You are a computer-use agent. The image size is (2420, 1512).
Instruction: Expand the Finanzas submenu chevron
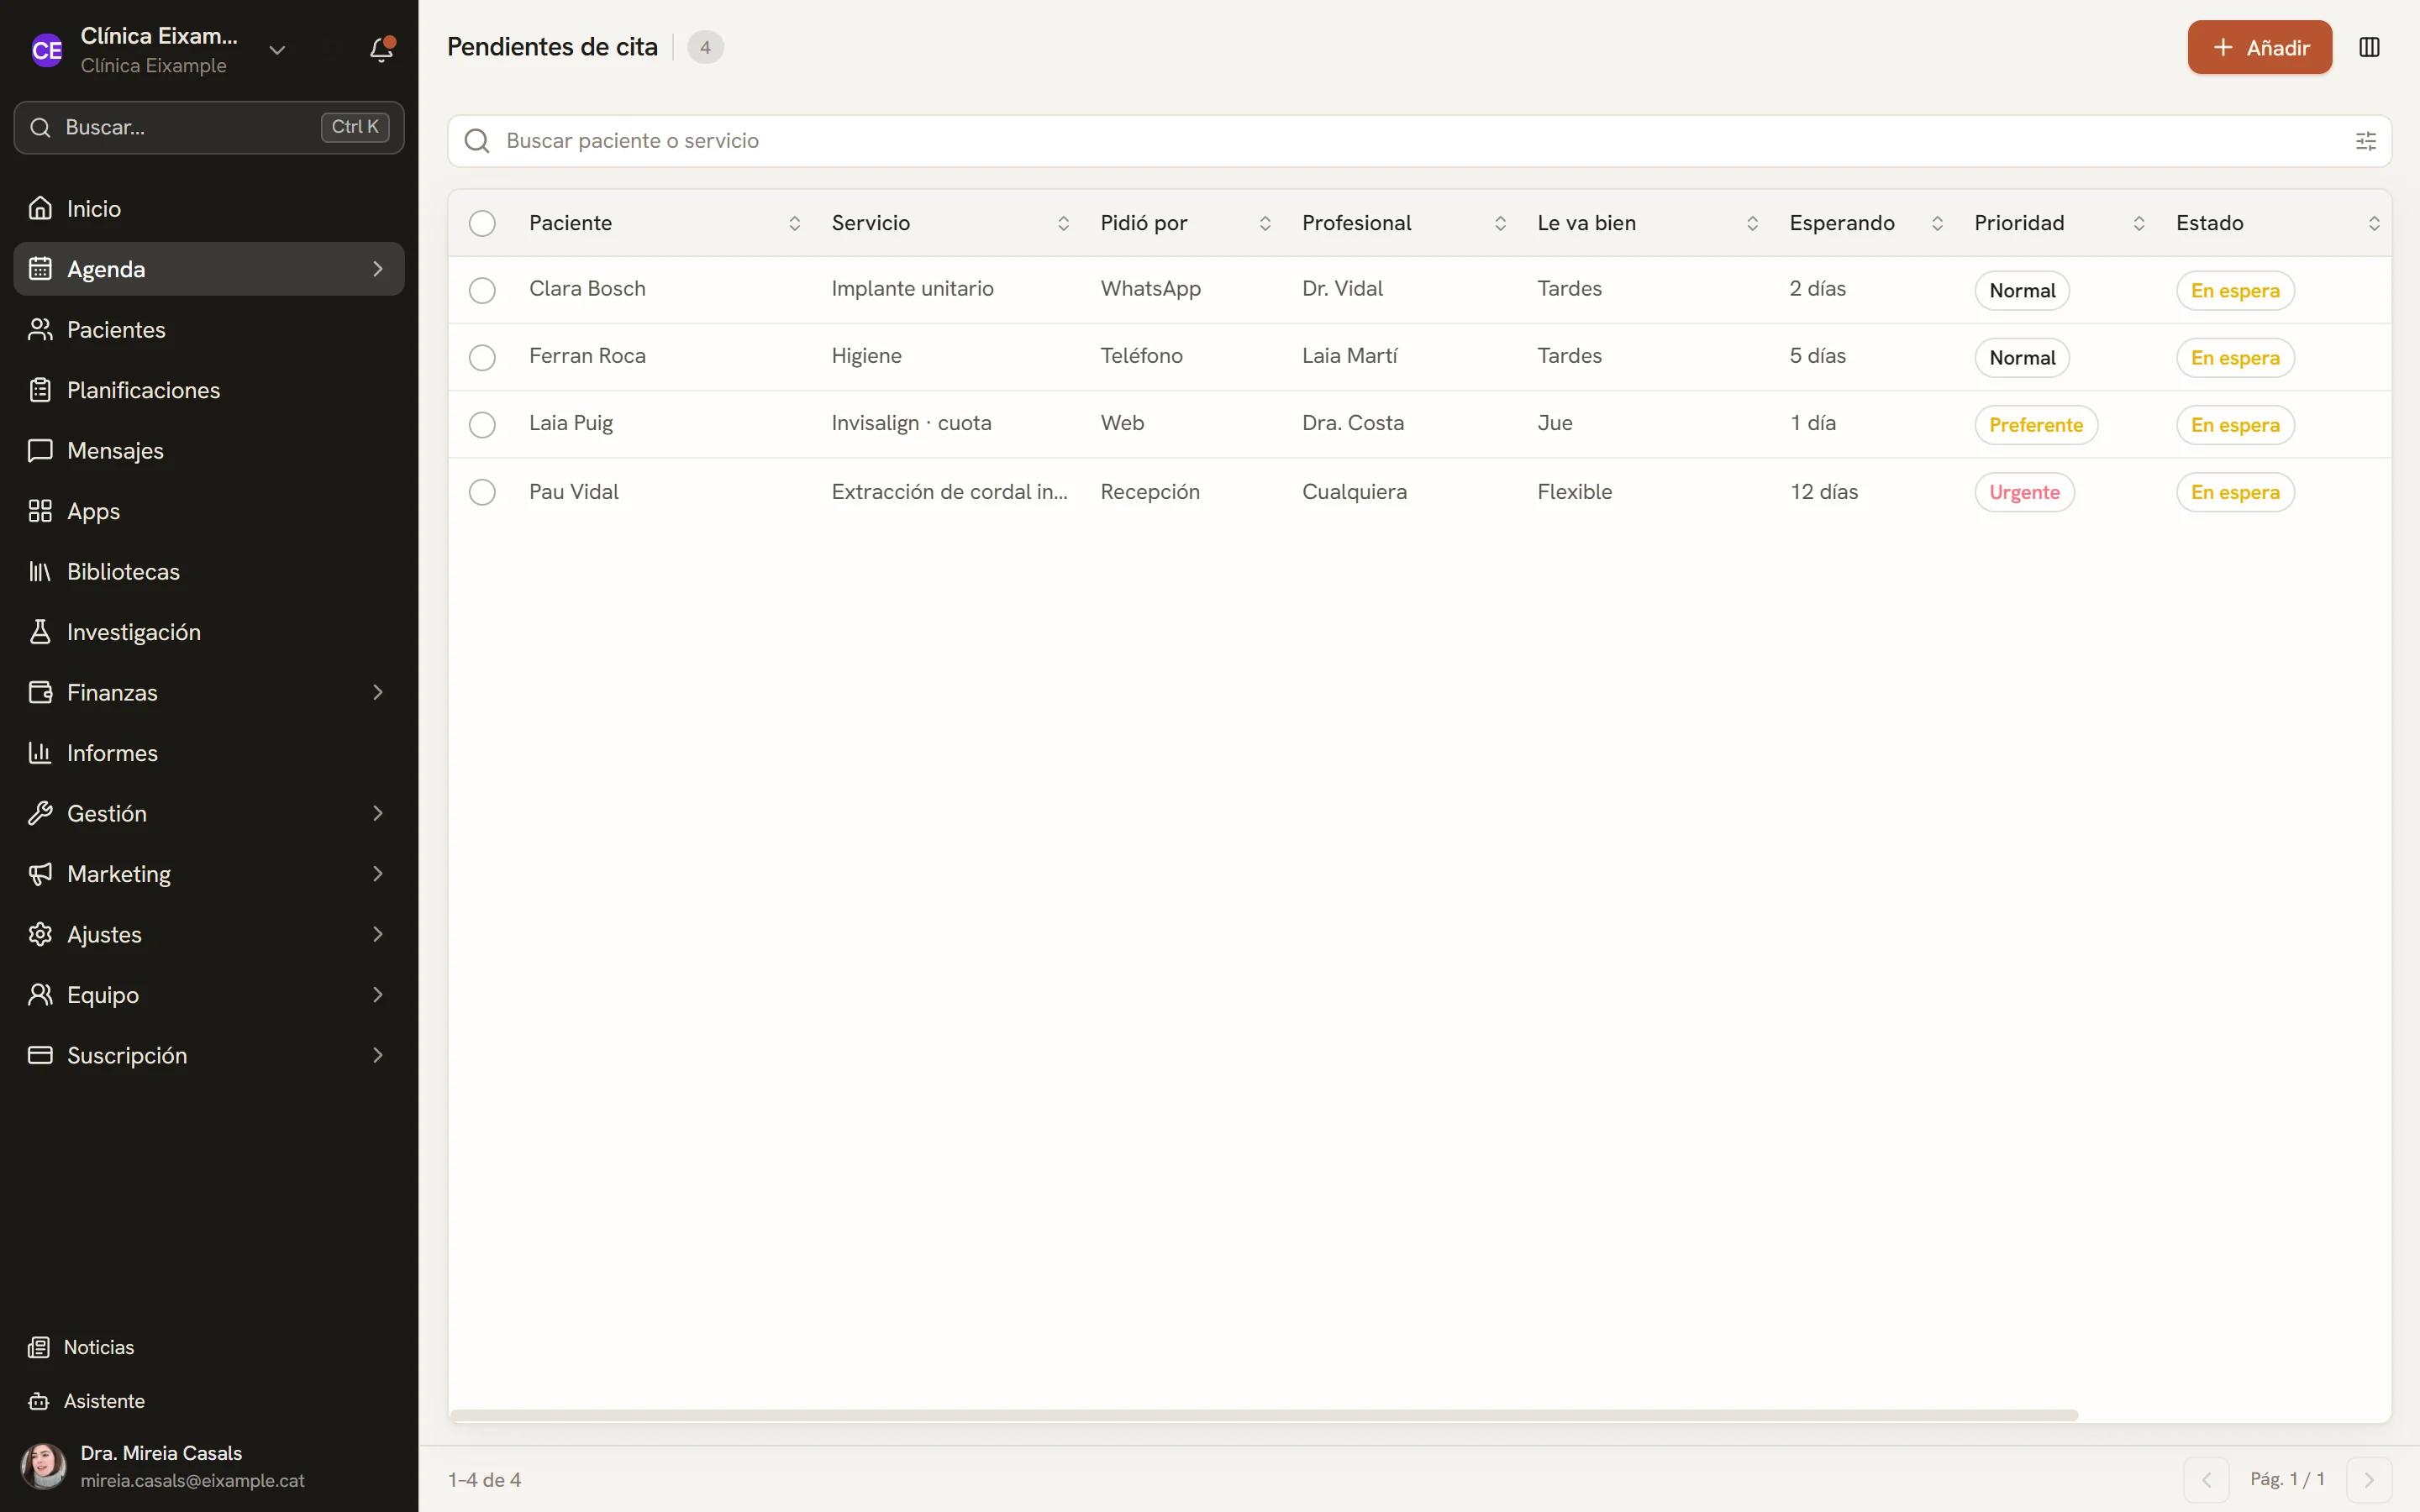pos(378,692)
